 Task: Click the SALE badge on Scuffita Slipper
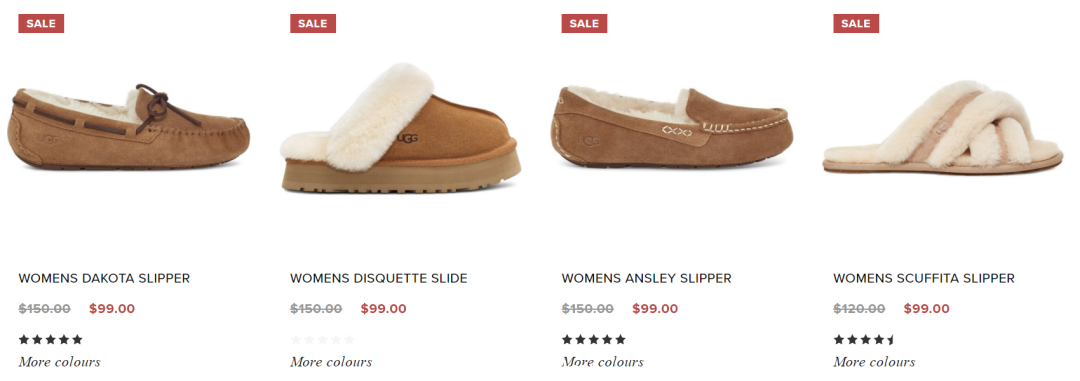pyautogui.click(x=856, y=23)
